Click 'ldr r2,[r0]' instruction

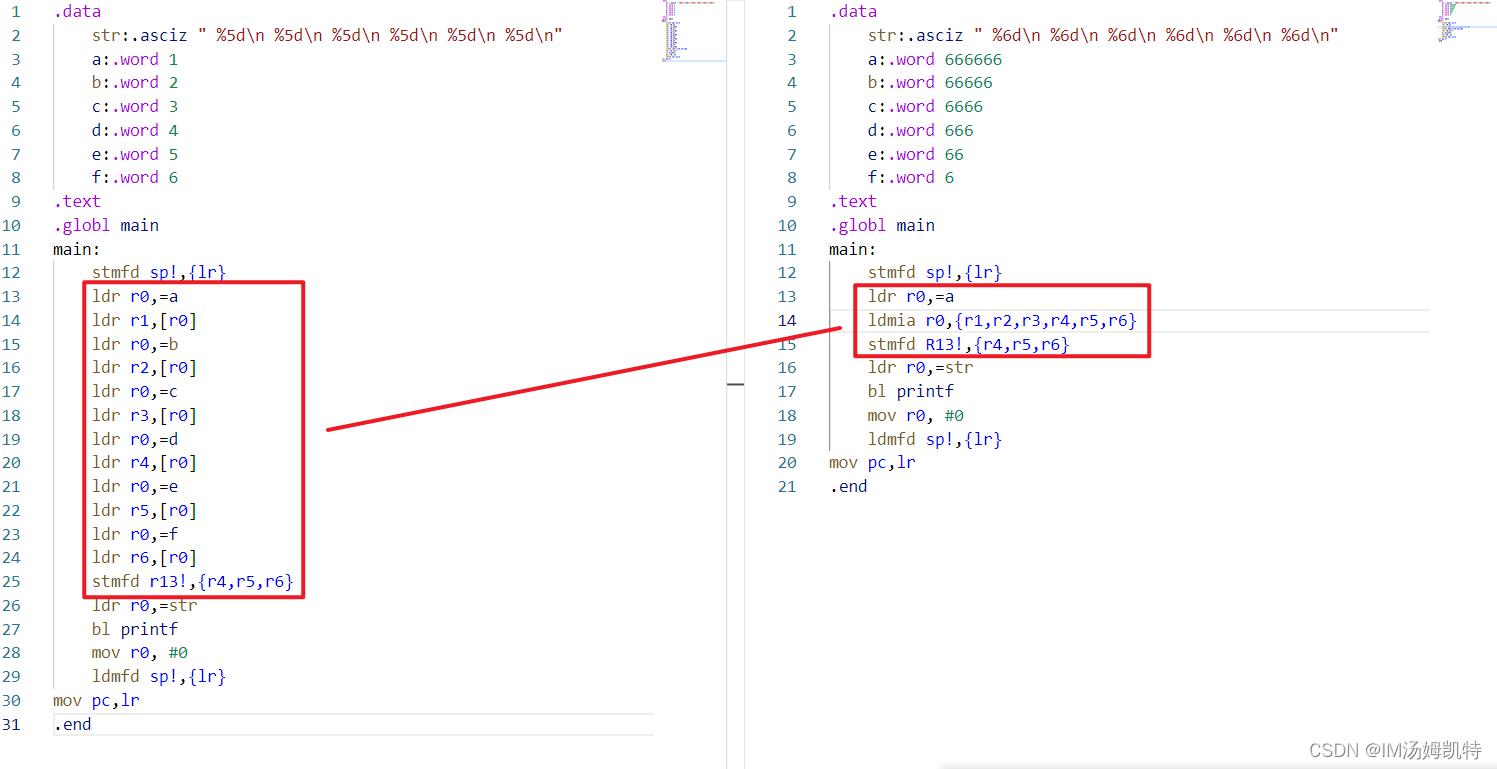pos(144,367)
